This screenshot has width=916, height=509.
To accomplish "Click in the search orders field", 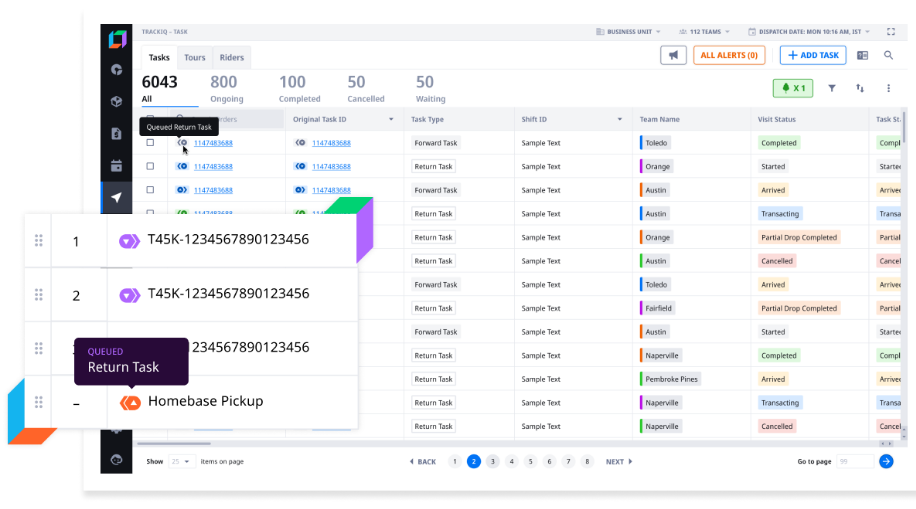I will [x=227, y=119].
